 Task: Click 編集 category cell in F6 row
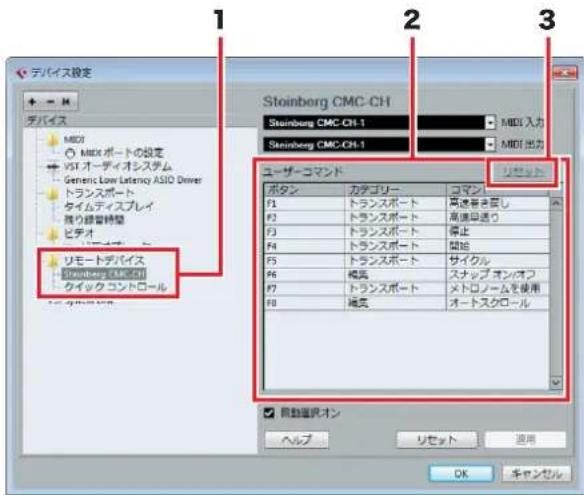point(396,275)
